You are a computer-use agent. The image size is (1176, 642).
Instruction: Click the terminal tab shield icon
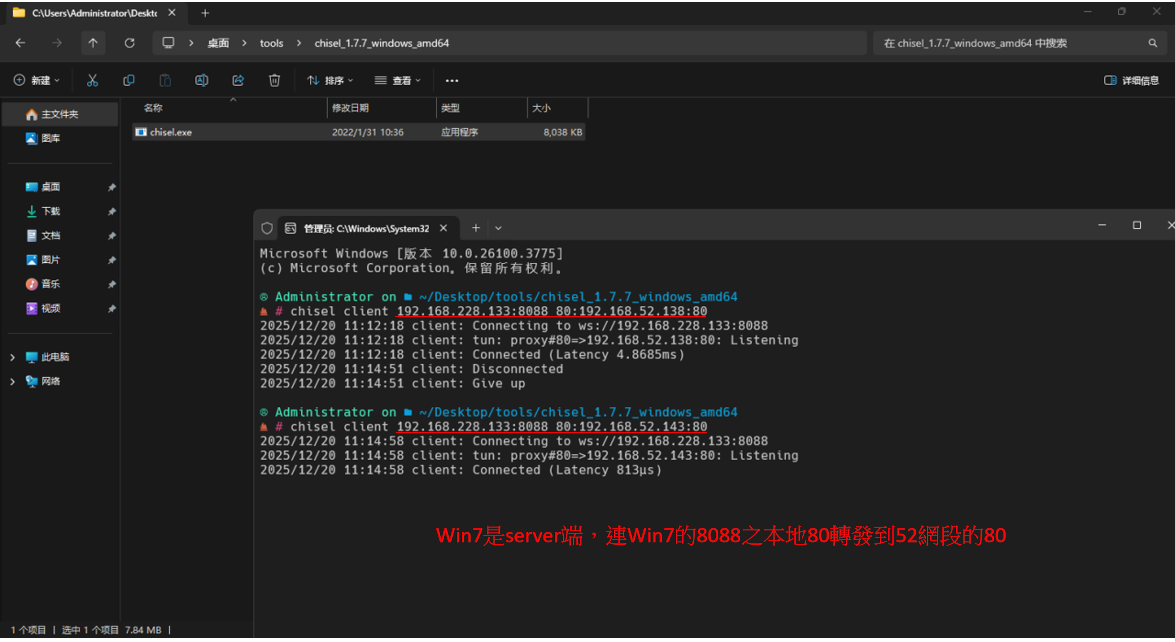[x=266, y=228]
